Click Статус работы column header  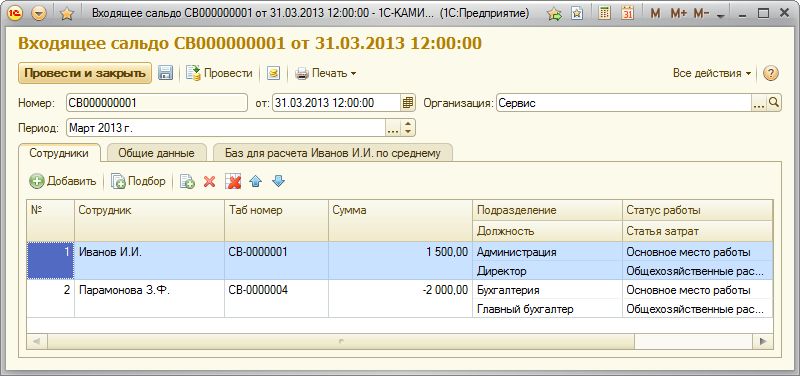(697, 210)
